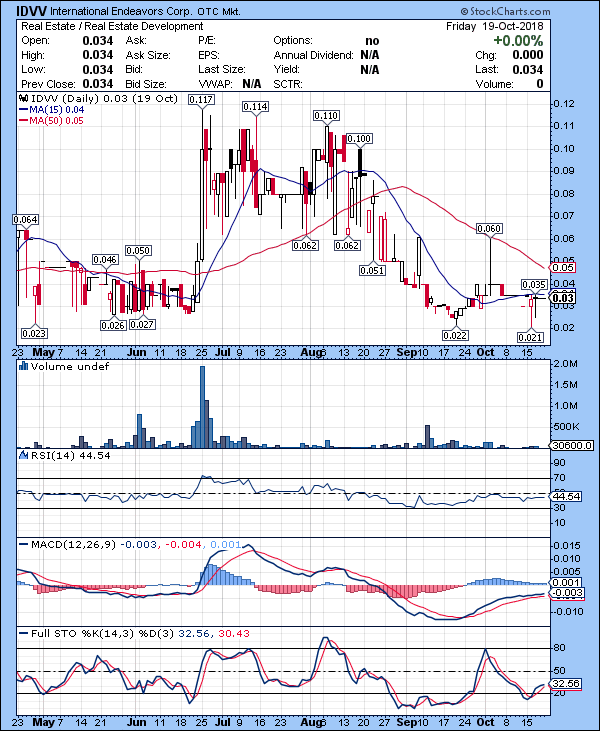Click the bar-chart icon next to Volume undef
Screen dimensions: 600x731
coord(23,366)
